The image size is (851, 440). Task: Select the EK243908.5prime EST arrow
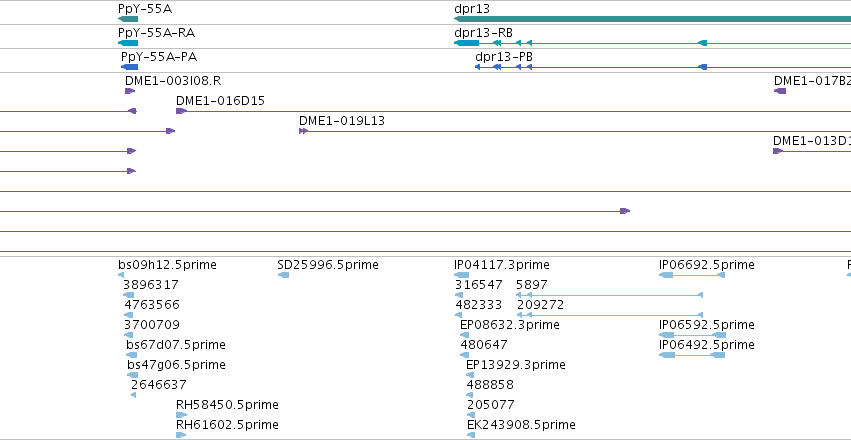(471, 435)
